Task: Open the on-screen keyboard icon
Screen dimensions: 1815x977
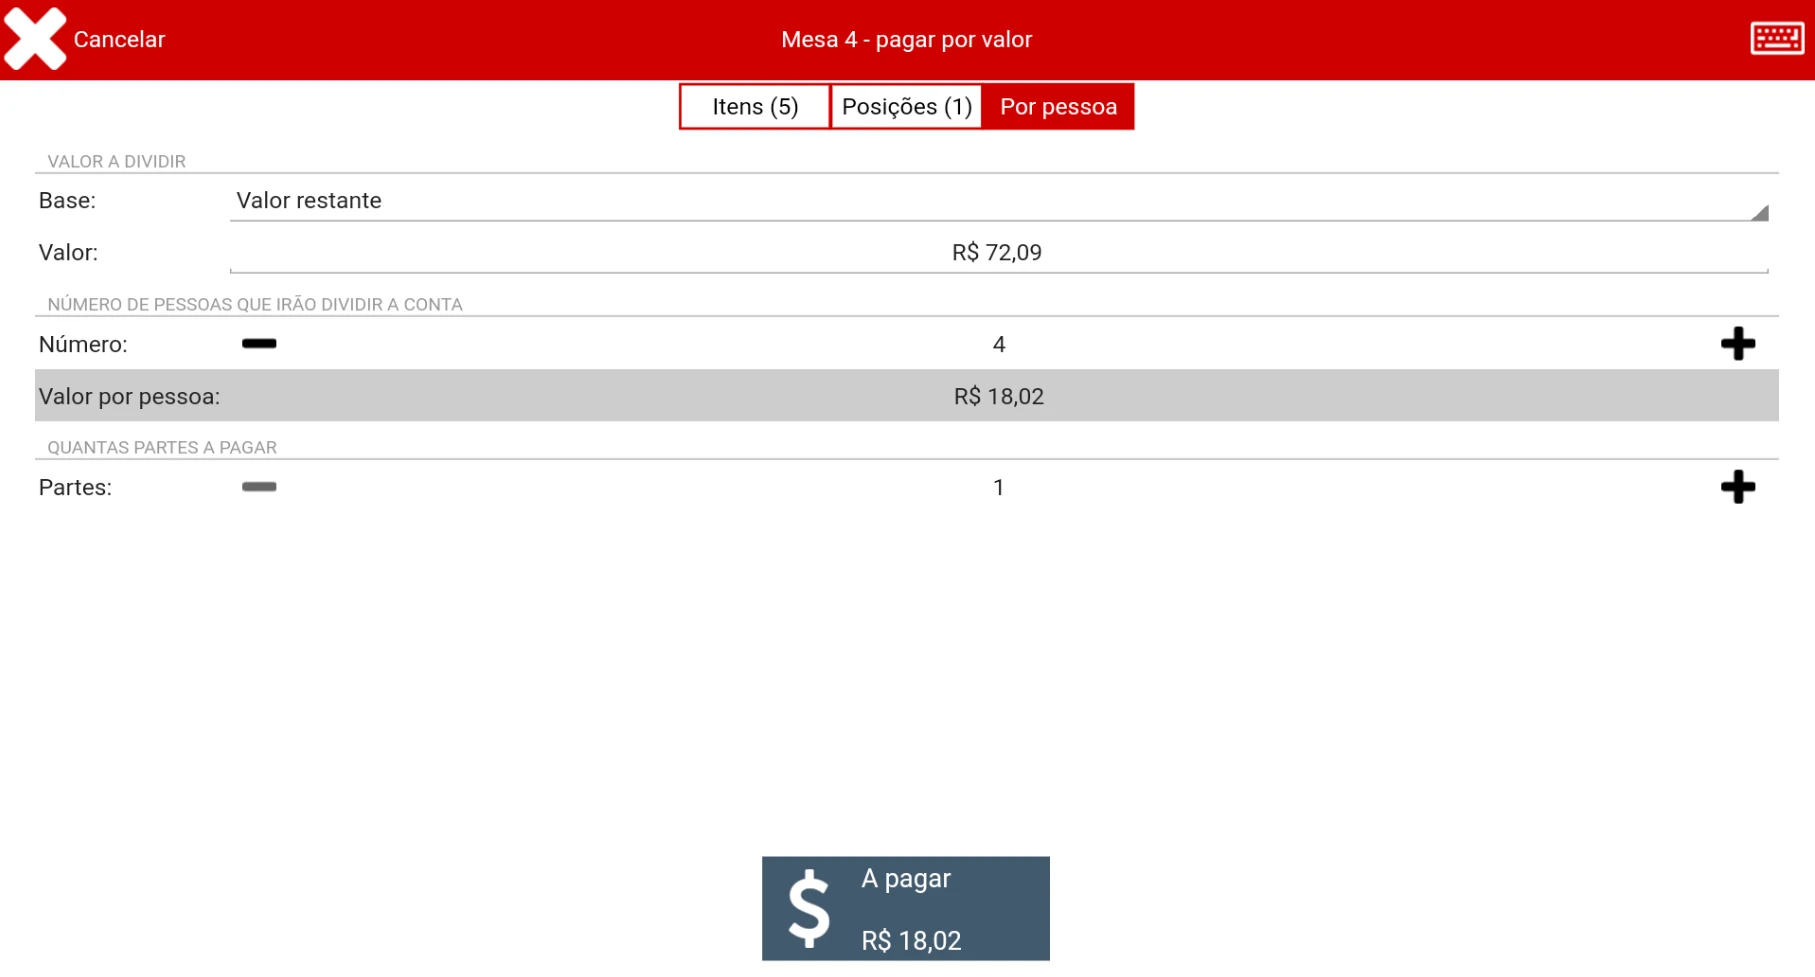Action: [1777, 39]
